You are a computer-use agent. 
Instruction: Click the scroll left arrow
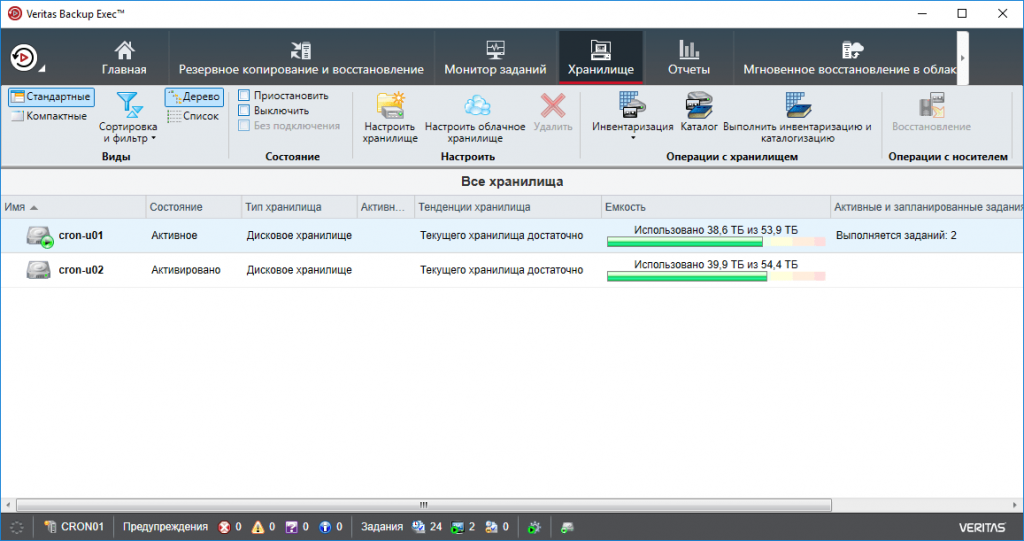[x=8, y=505]
